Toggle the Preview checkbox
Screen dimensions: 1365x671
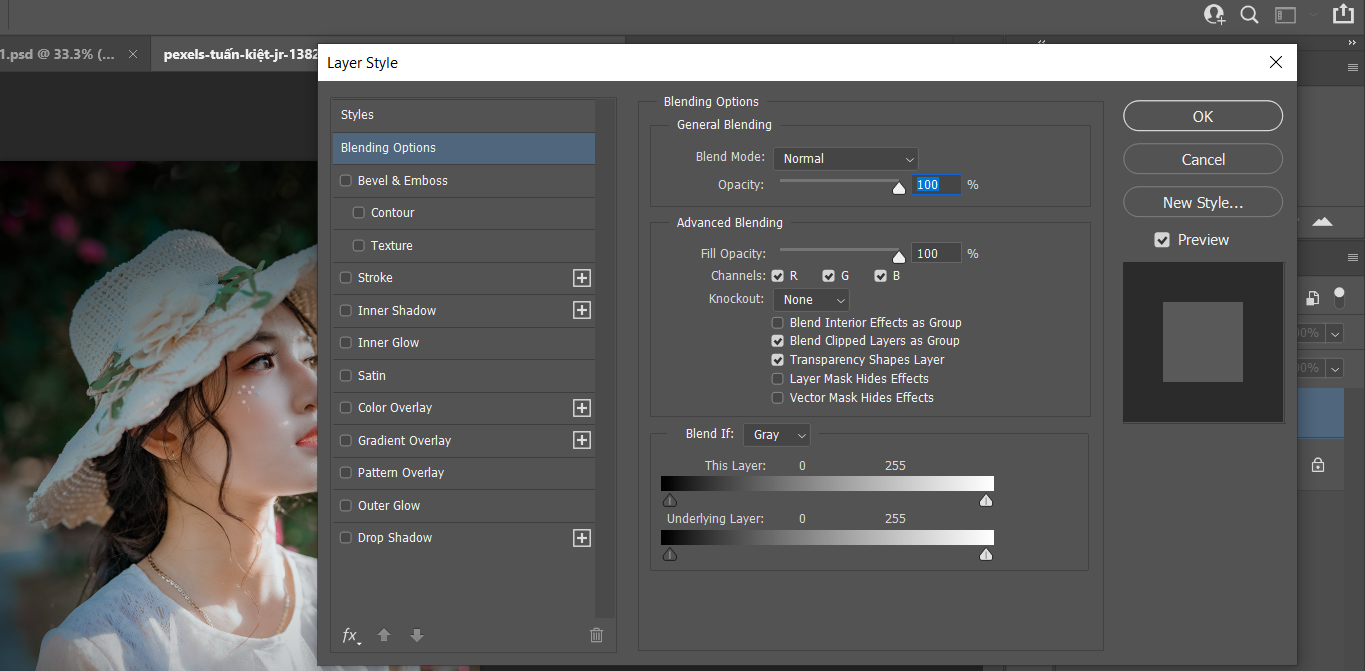(x=1161, y=240)
